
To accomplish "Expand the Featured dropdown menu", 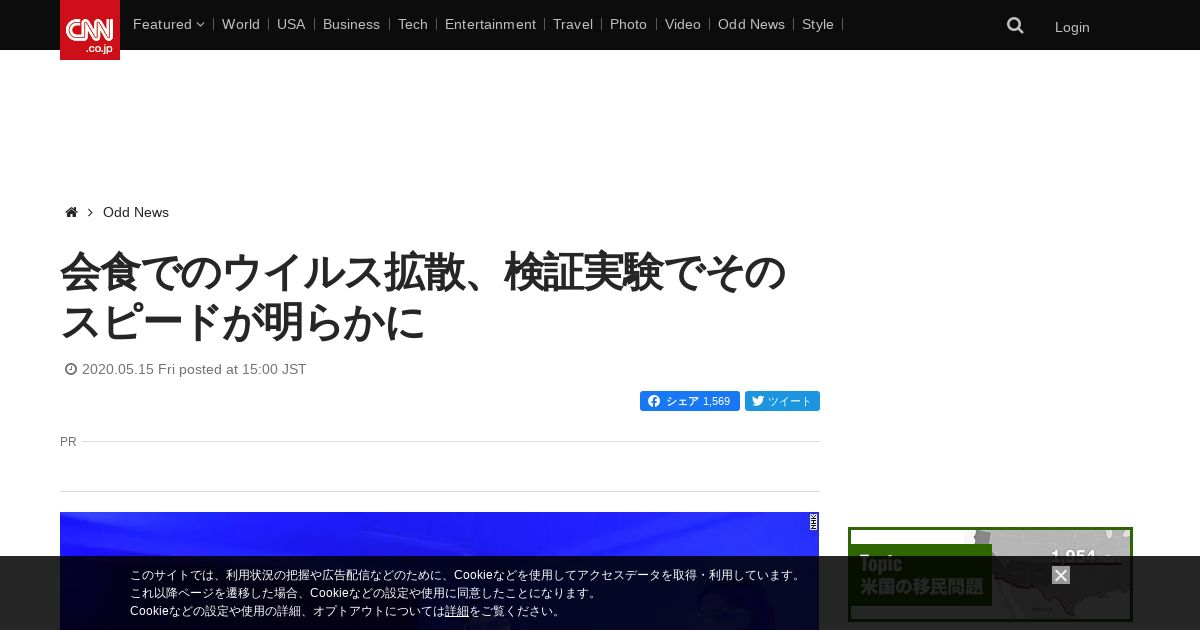I will 168,24.
